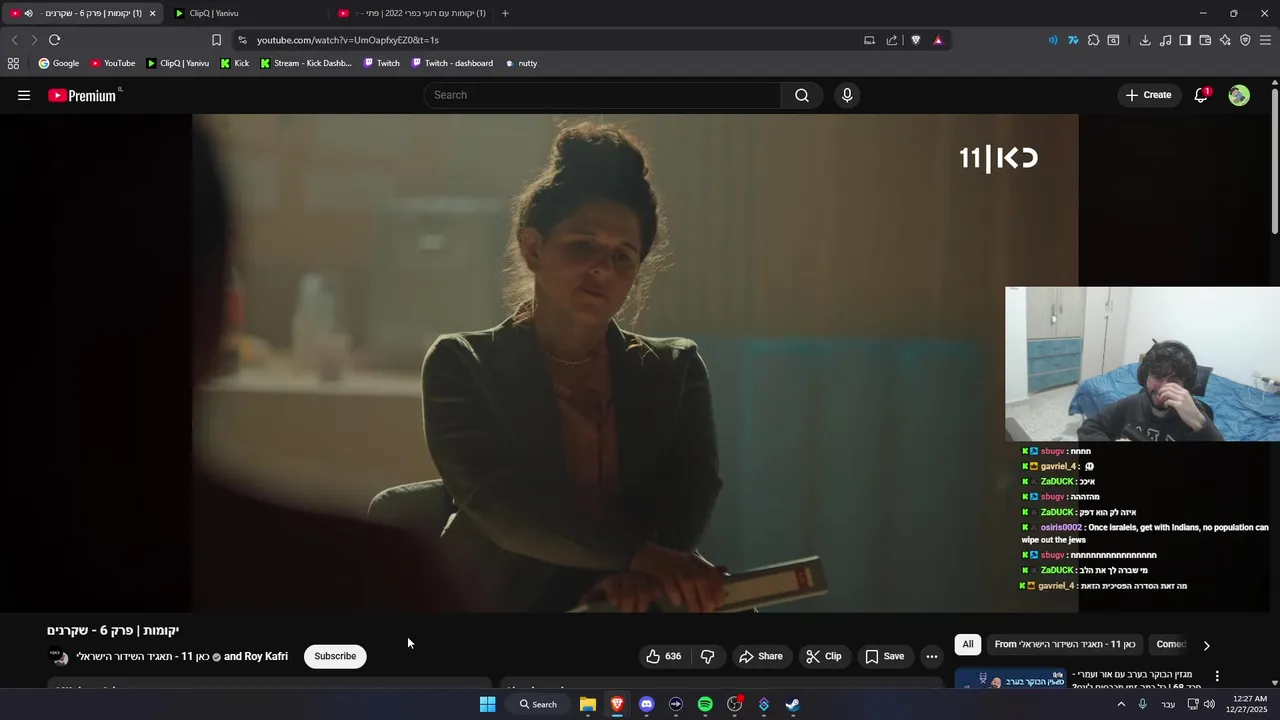Start voice search with the microphone
This screenshot has width=1280, height=720.
point(847,95)
